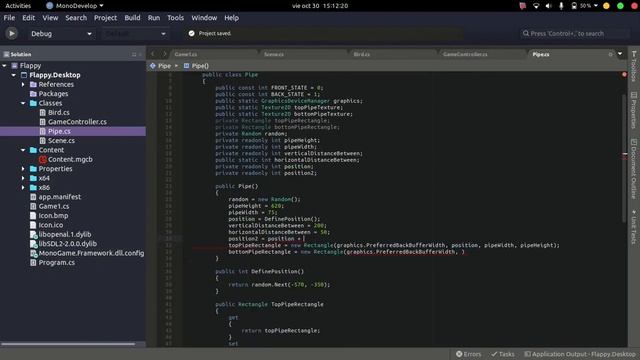Expand the x86 folder
Image resolution: width=640 pixels, height=360 pixels.
click(x=23, y=188)
